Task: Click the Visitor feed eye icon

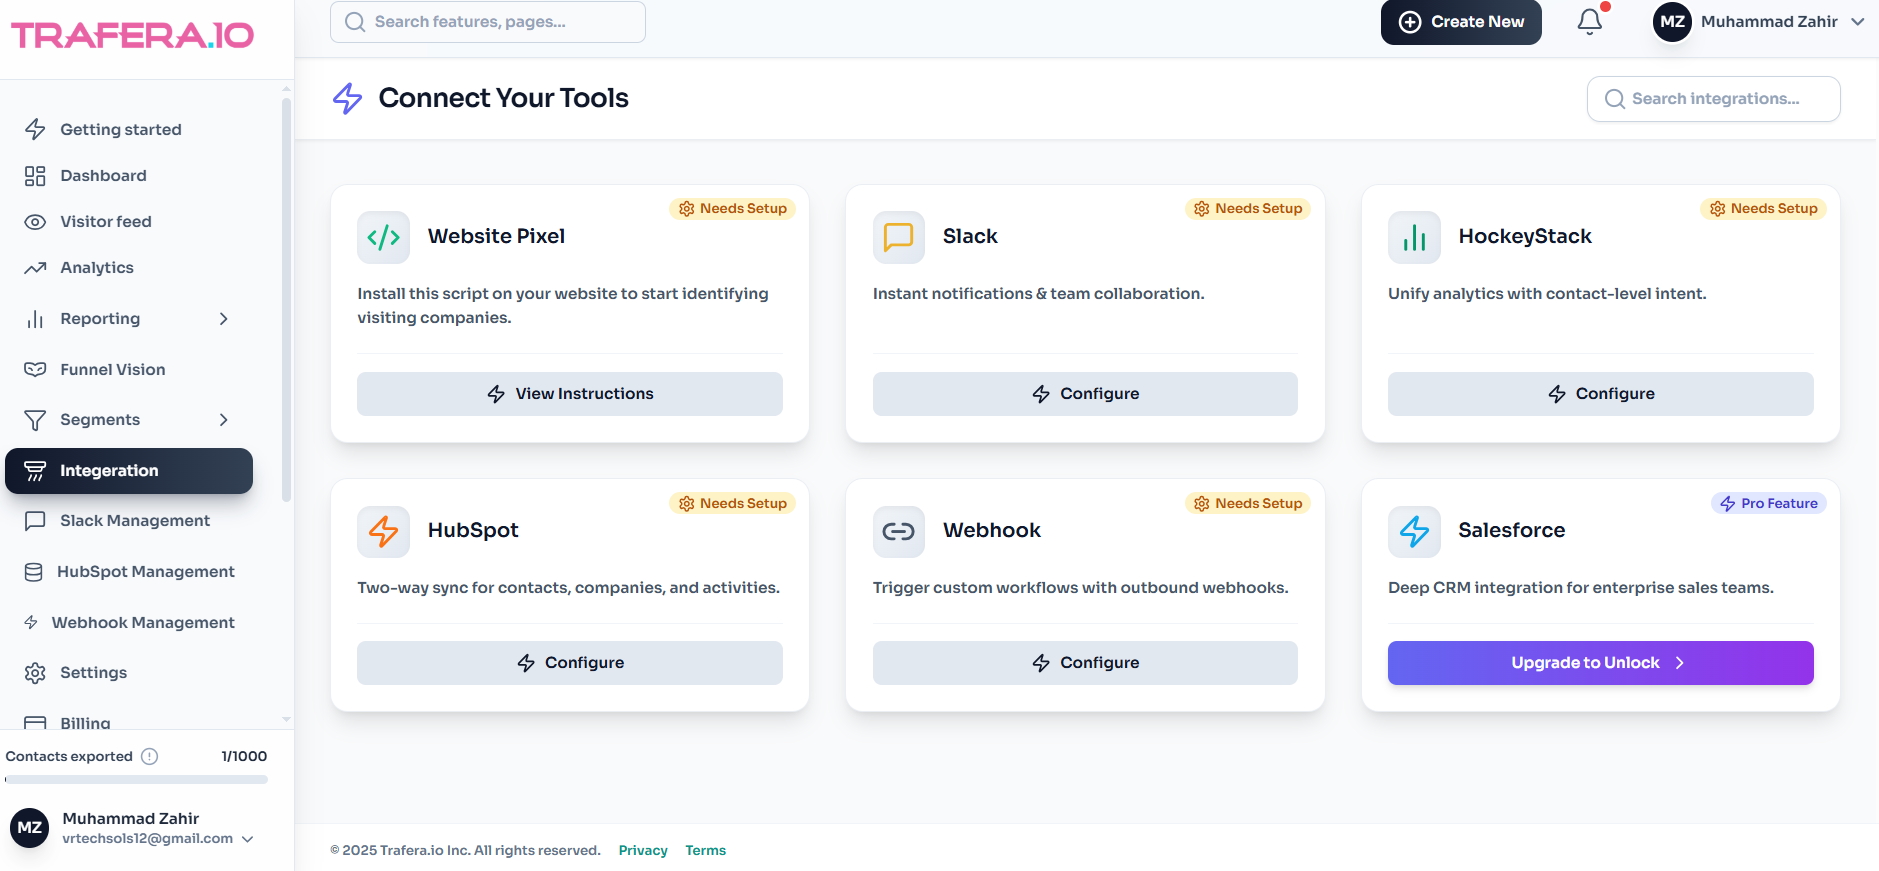Action: pos(35,222)
